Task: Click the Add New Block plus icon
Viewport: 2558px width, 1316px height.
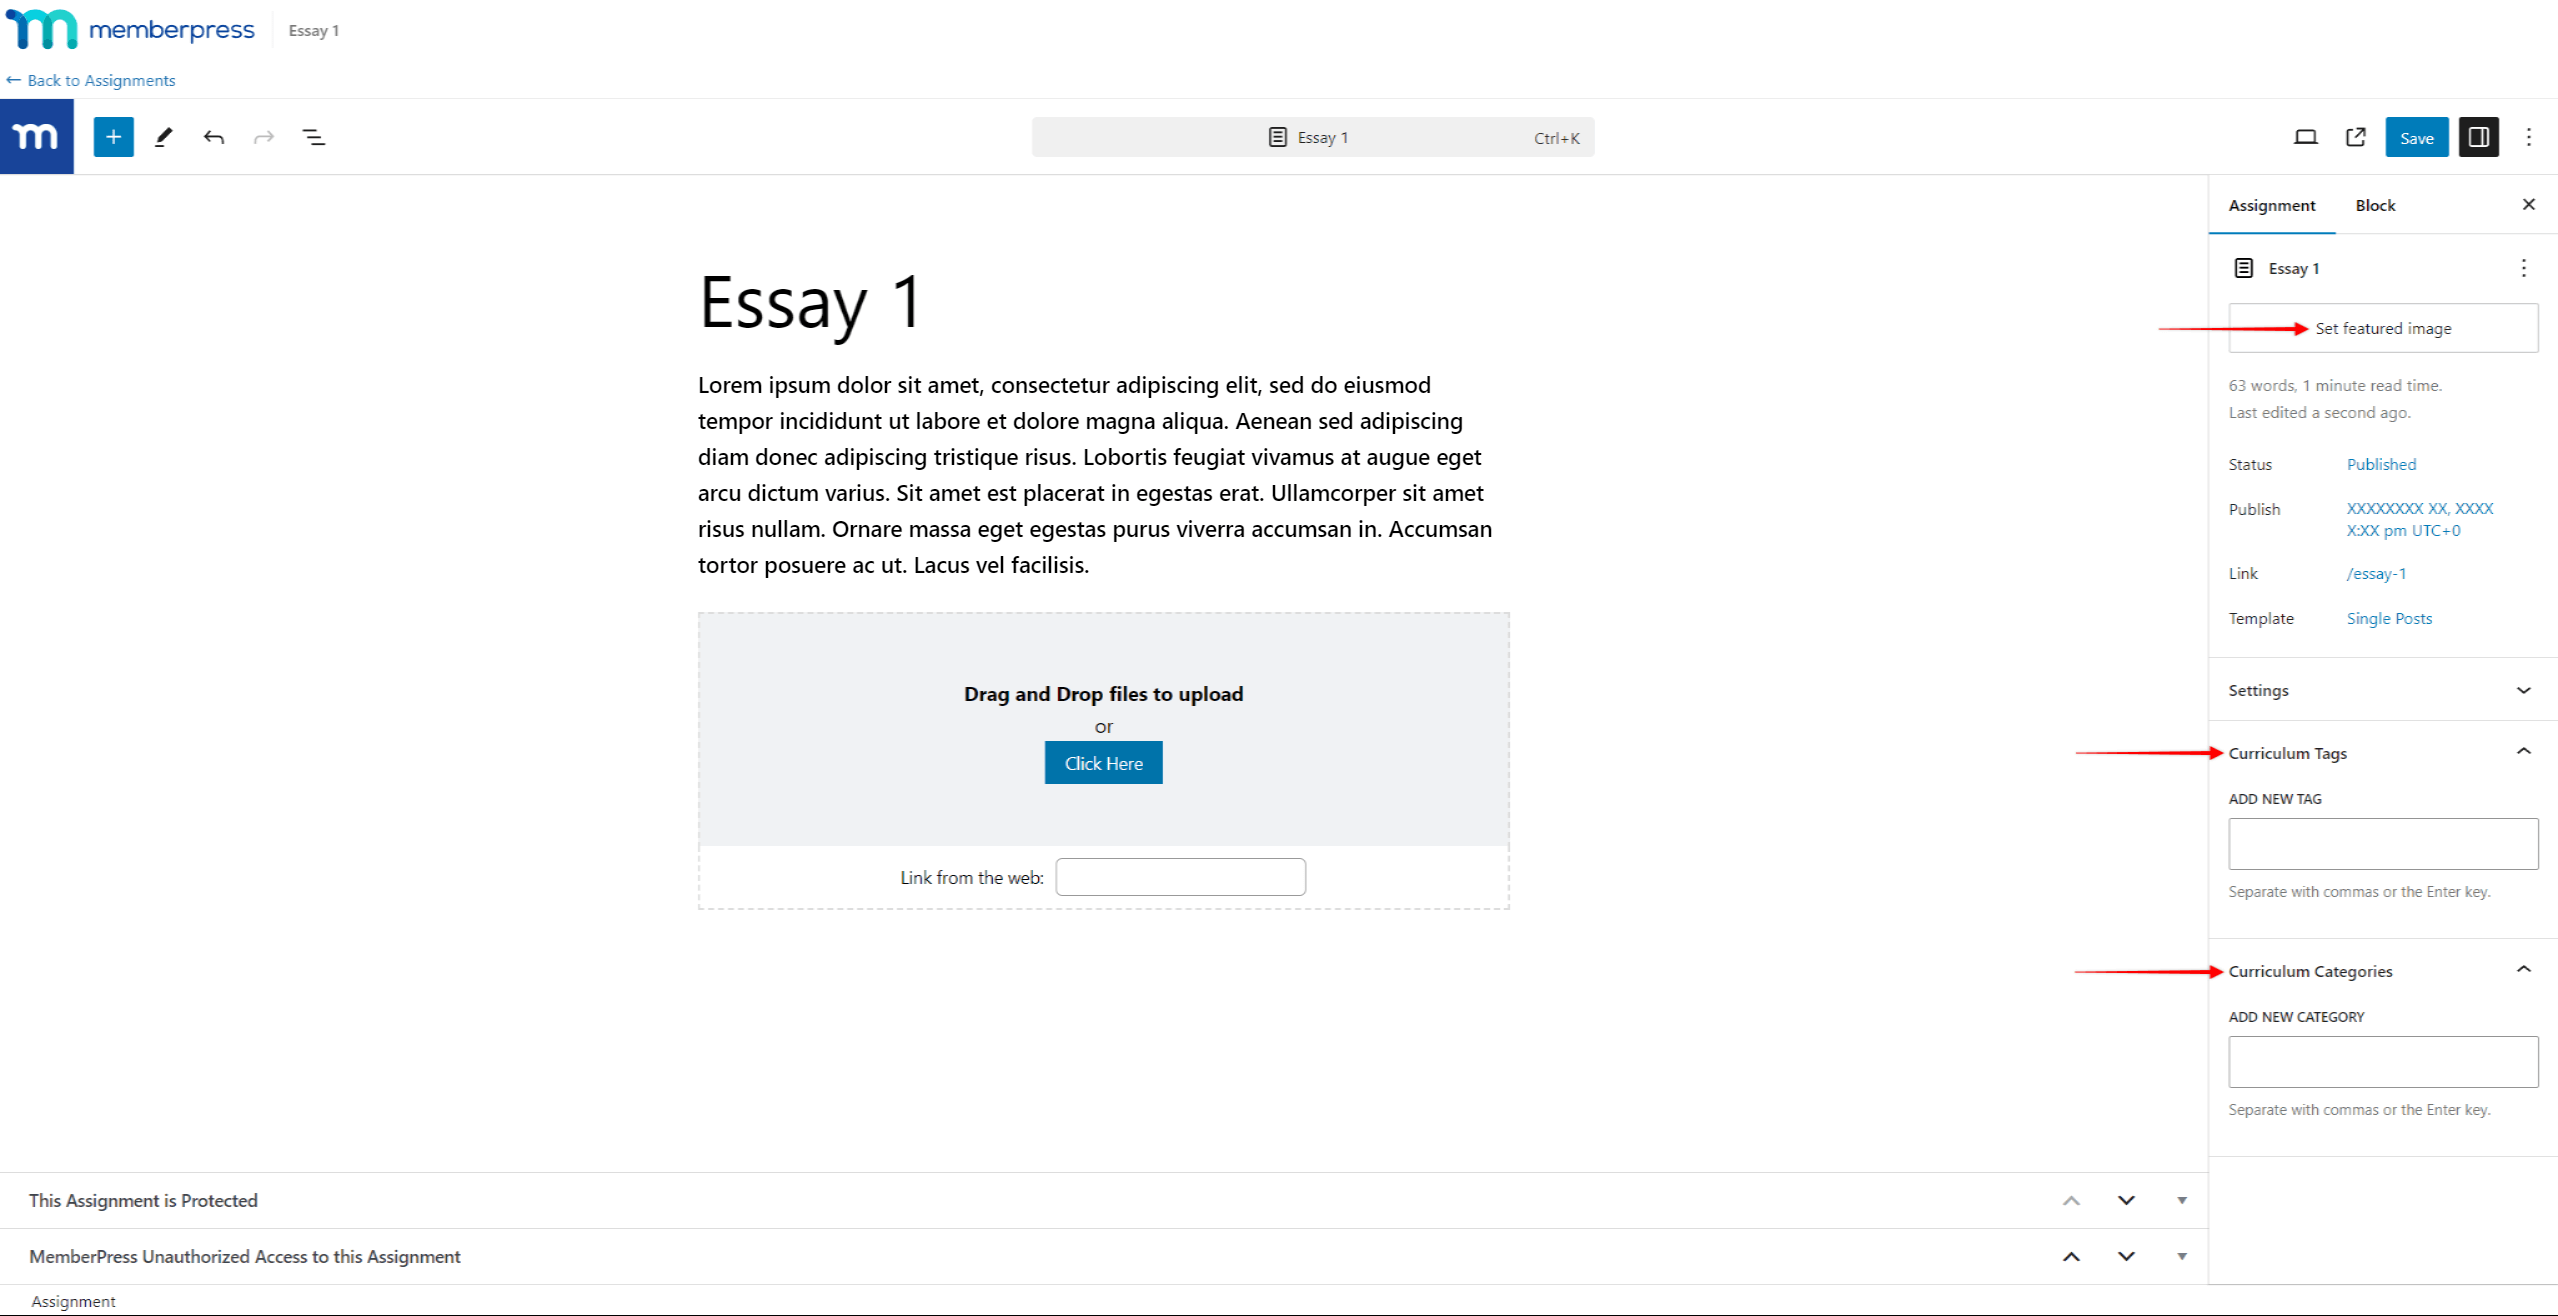Action: click(112, 136)
